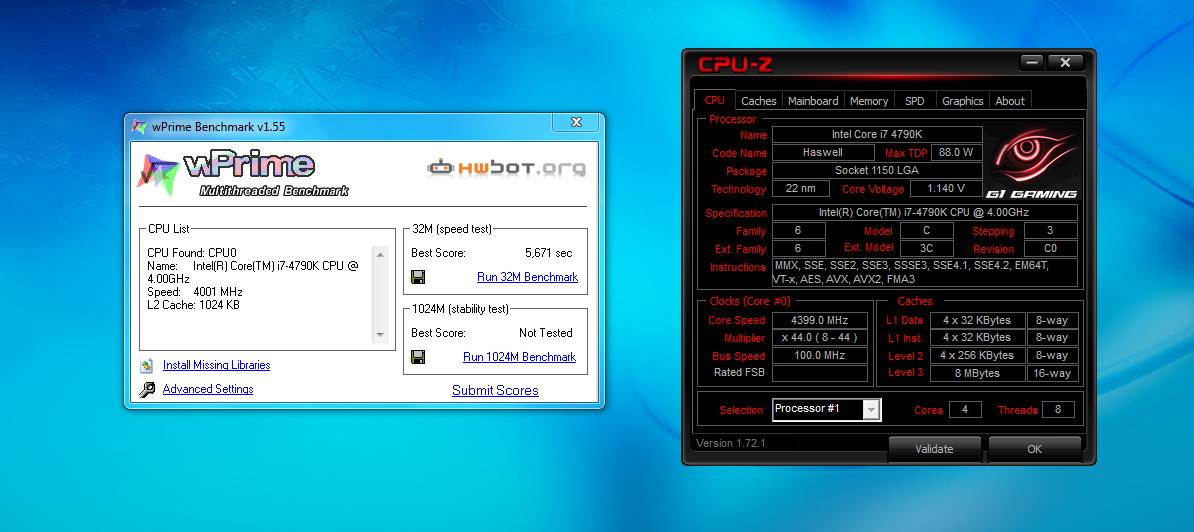Run the 1024M Benchmark

[519, 357]
